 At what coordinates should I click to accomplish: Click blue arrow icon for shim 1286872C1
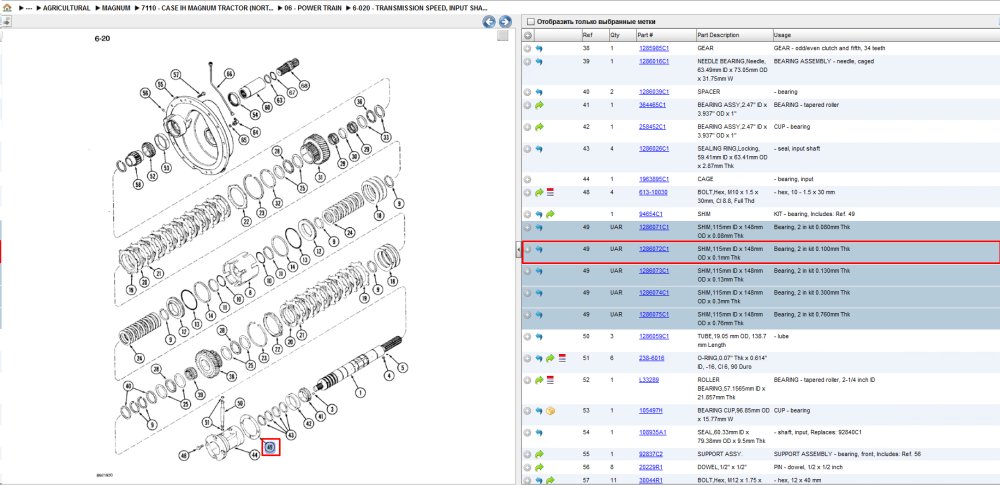tap(539, 249)
